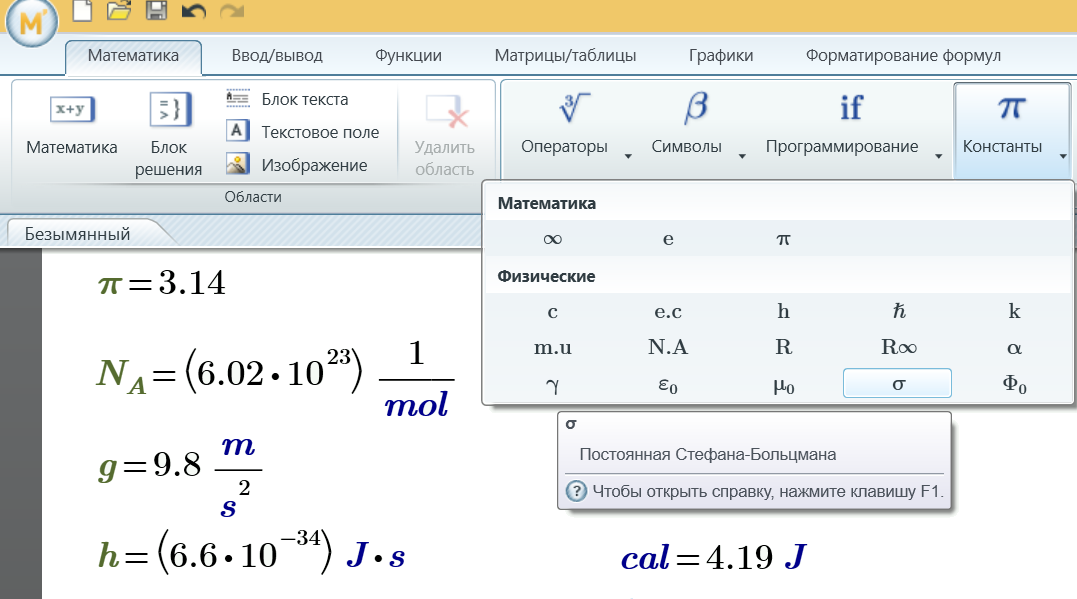
Task: Insert an Изображение image region
Action: [x=297, y=165]
